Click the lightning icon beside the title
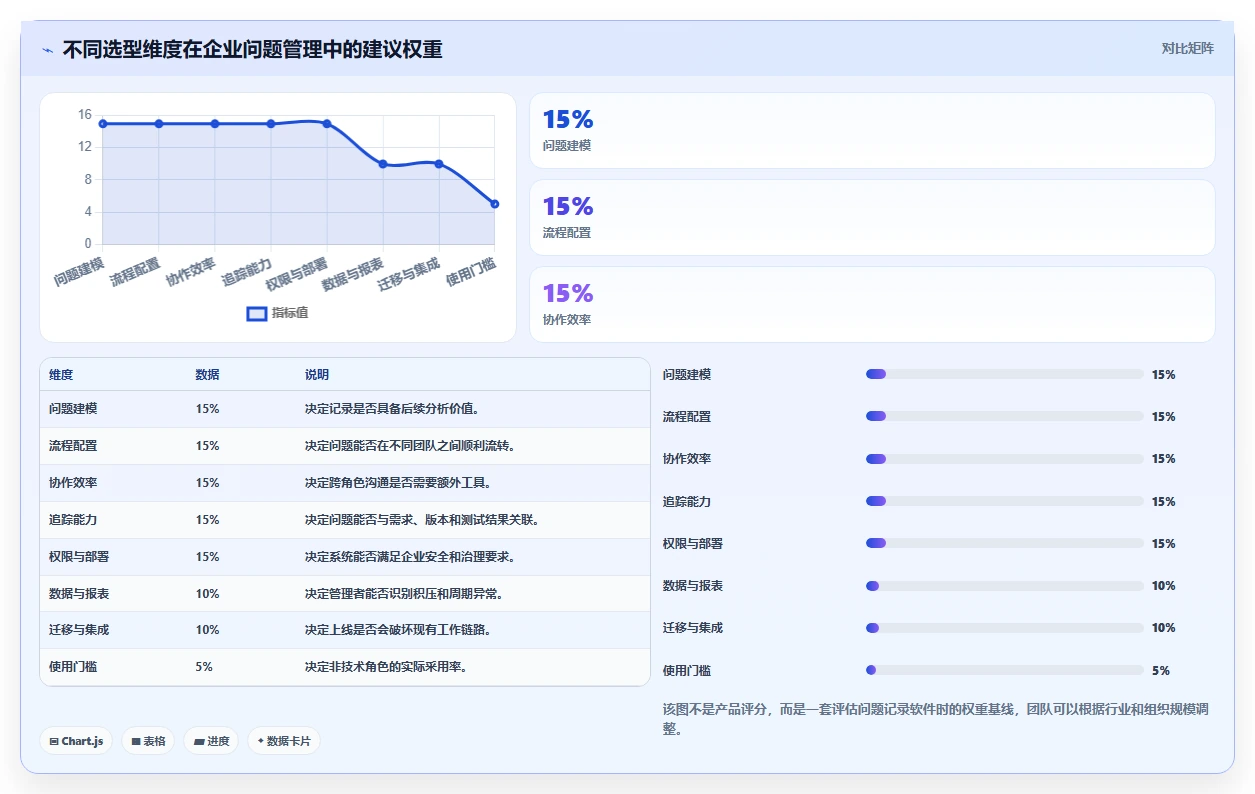This screenshot has height=794, width=1255. click(x=47, y=49)
